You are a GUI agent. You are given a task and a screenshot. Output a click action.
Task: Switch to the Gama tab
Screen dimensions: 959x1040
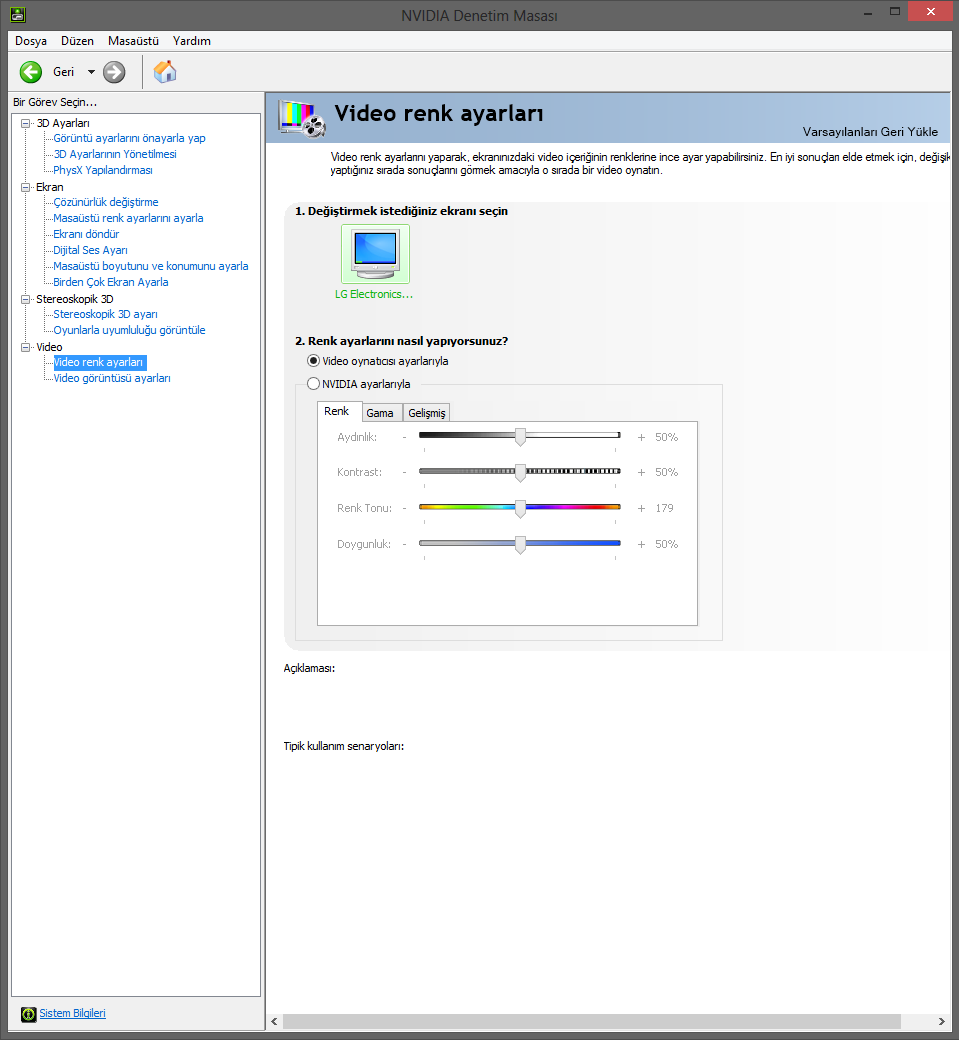[x=380, y=413]
